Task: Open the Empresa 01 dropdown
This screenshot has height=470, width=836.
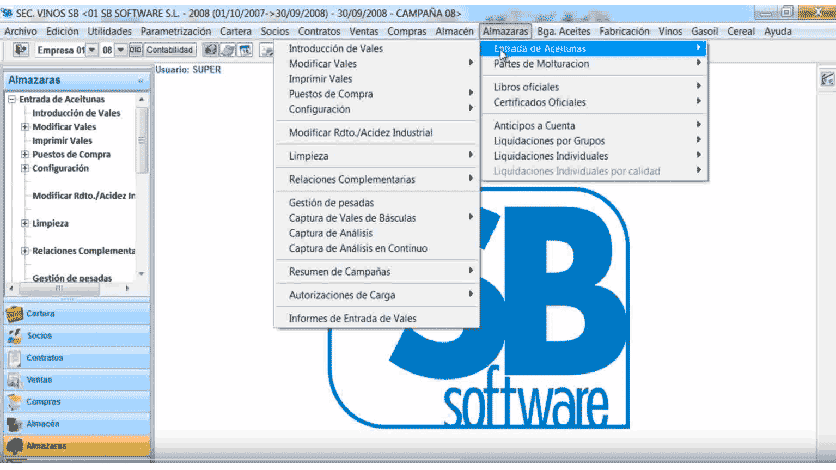Action: click(92, 49)
